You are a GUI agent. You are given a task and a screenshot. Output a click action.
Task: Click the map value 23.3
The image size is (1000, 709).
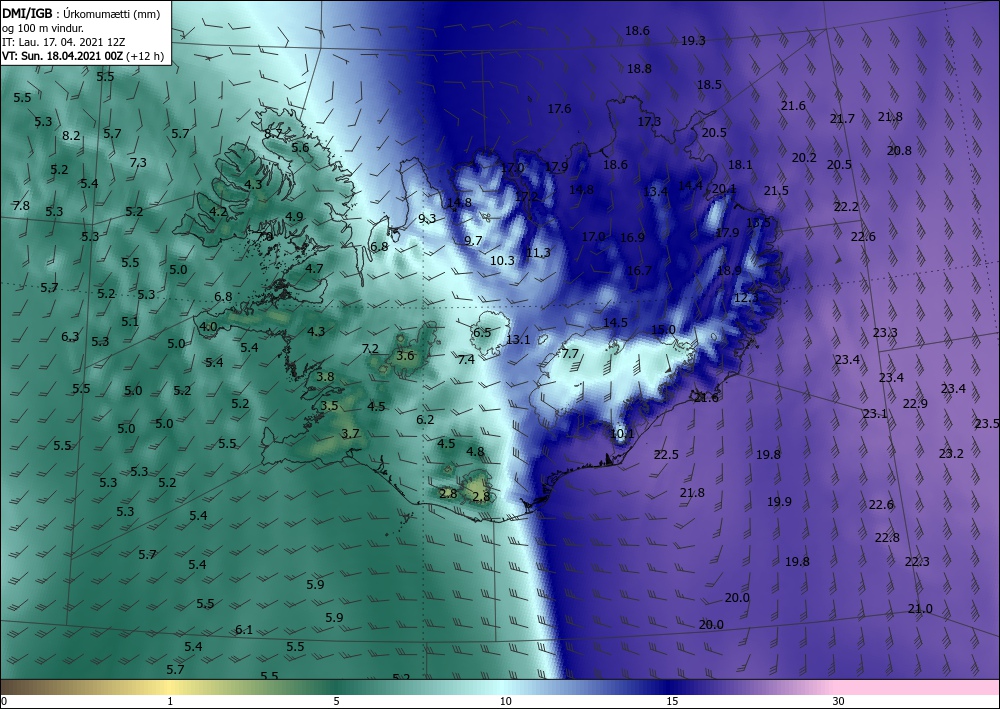pos(885,333)
